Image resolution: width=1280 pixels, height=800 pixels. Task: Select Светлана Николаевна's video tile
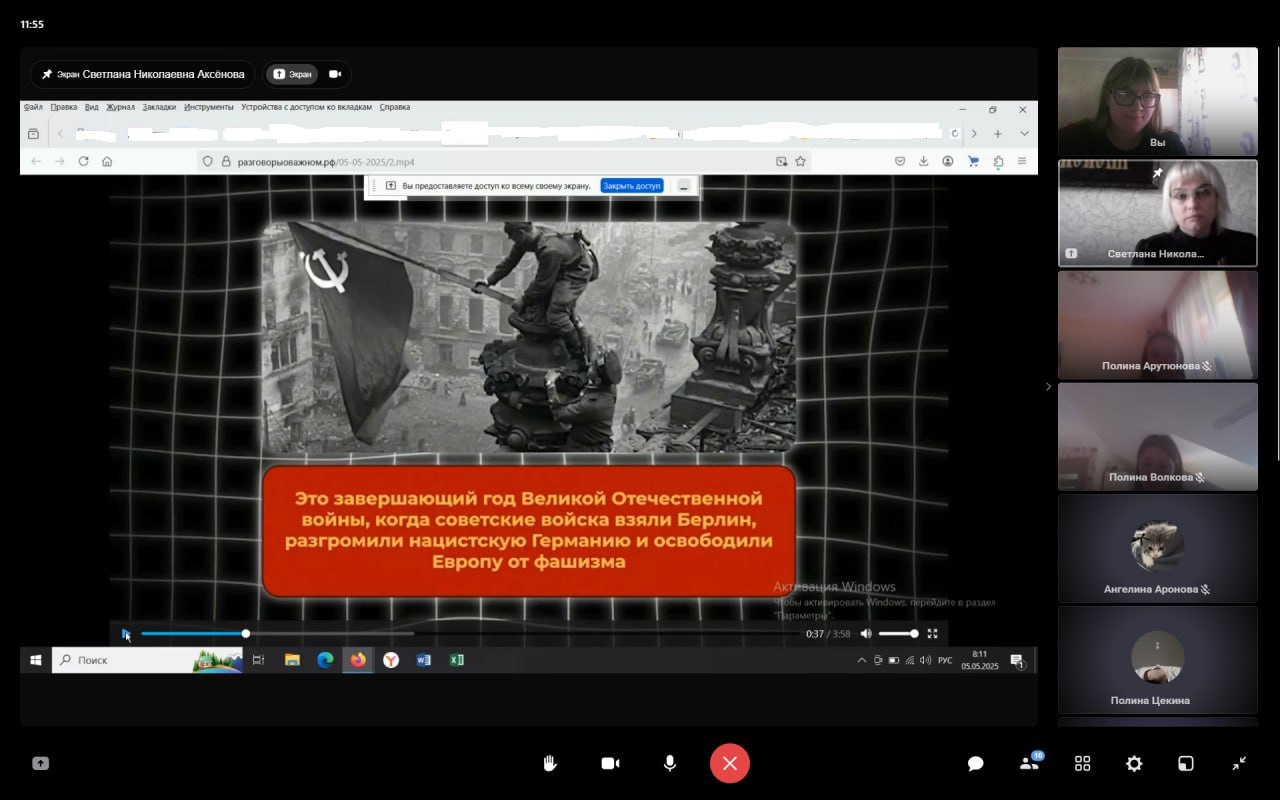click(1158, 213)
